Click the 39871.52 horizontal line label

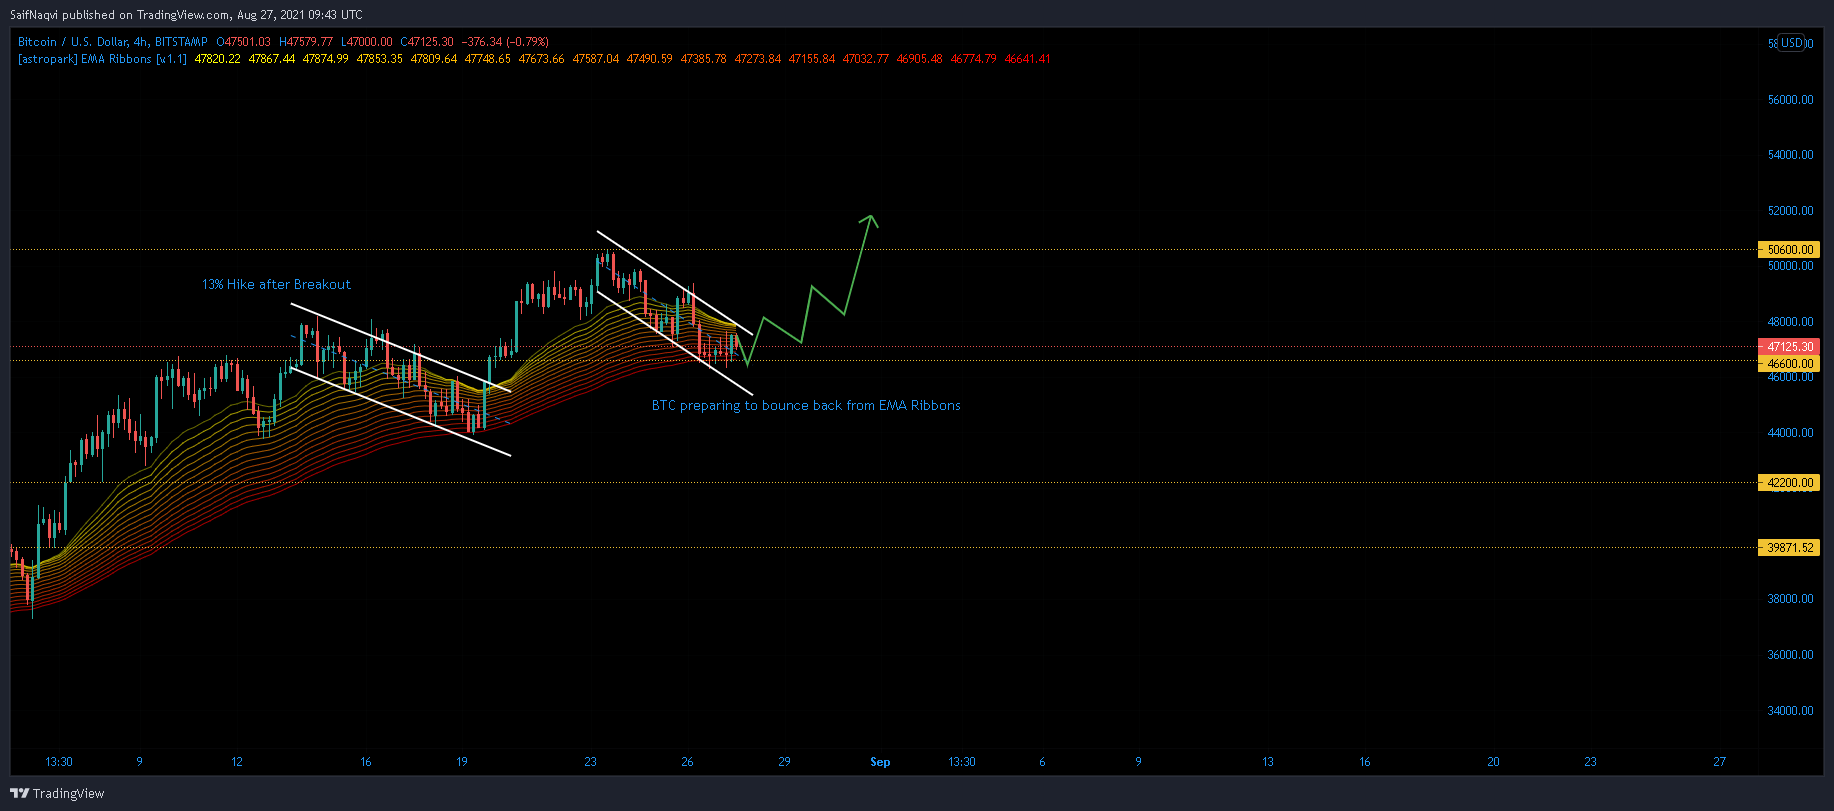pyautogui.click(x=1790, y=548)
